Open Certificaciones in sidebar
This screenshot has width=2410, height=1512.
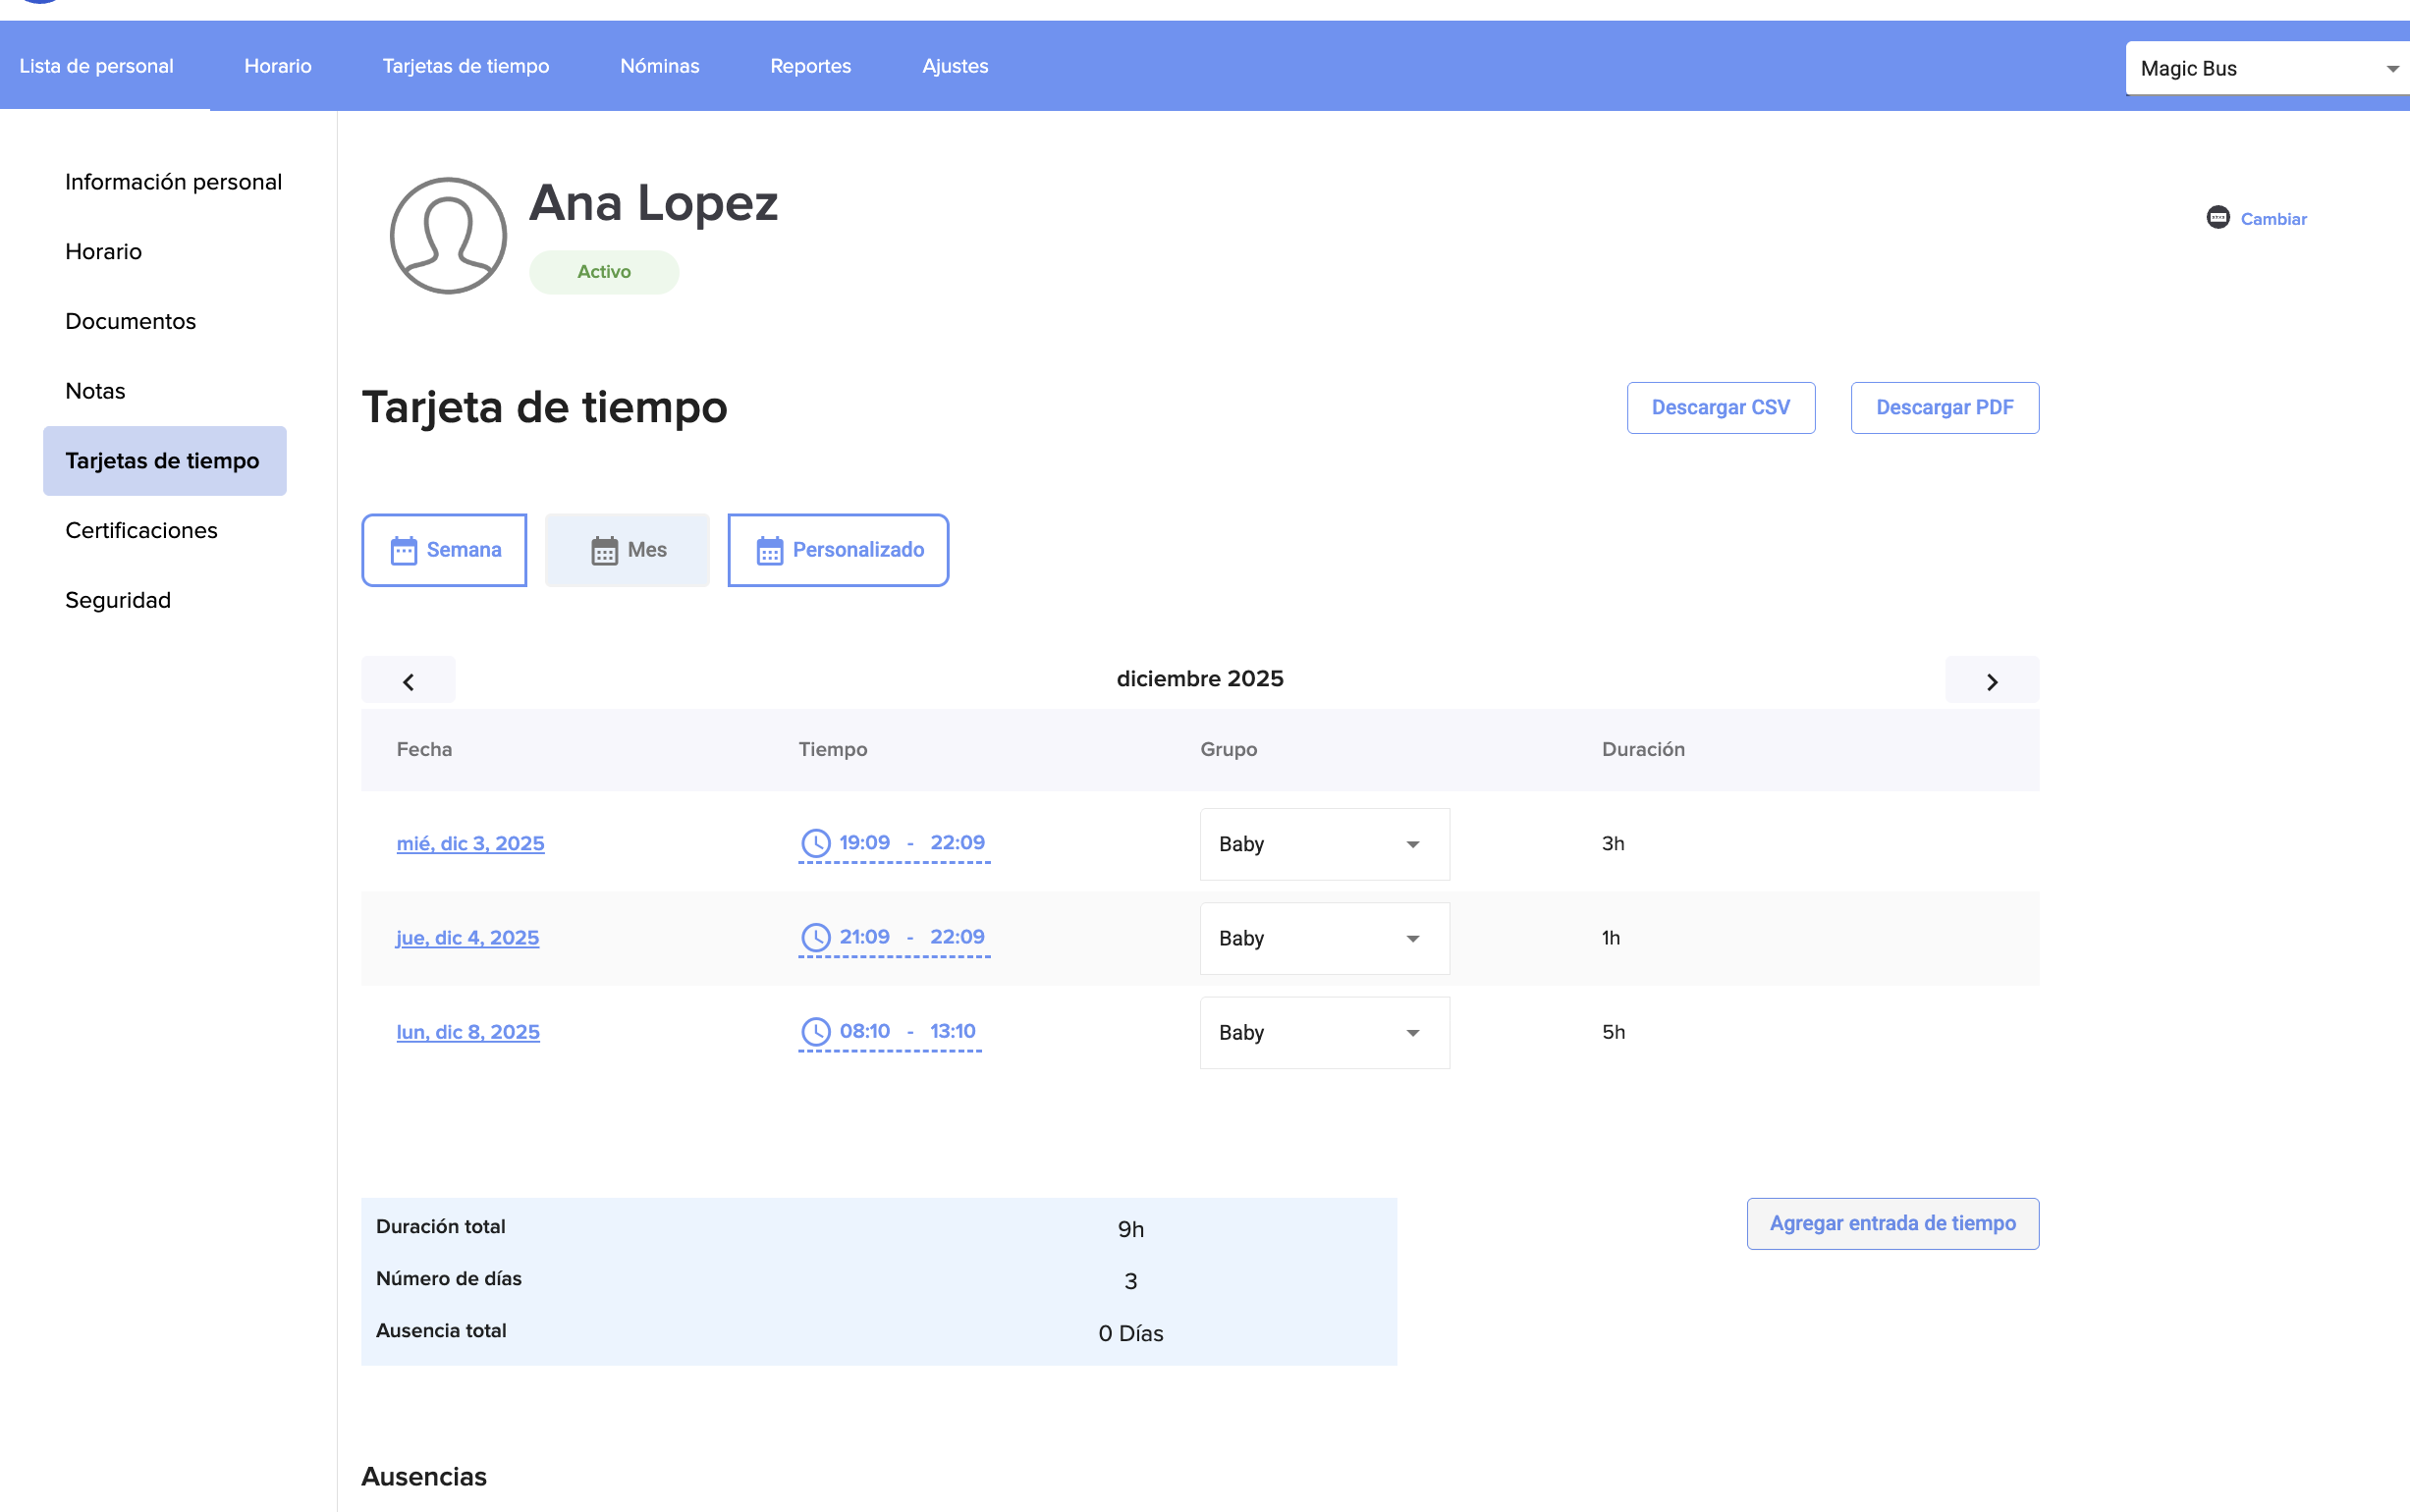(141, 530)
